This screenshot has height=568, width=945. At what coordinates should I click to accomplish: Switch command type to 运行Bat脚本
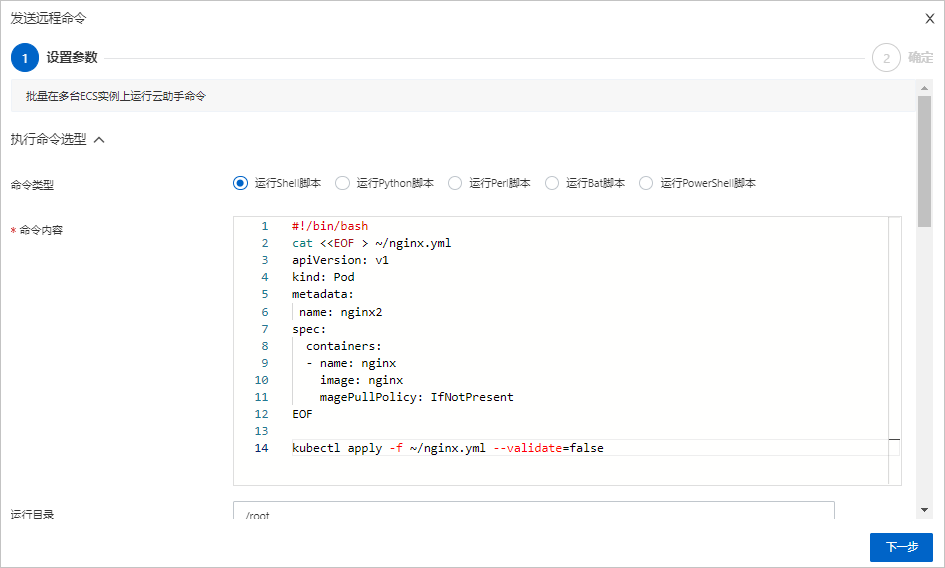click(552, 183)
